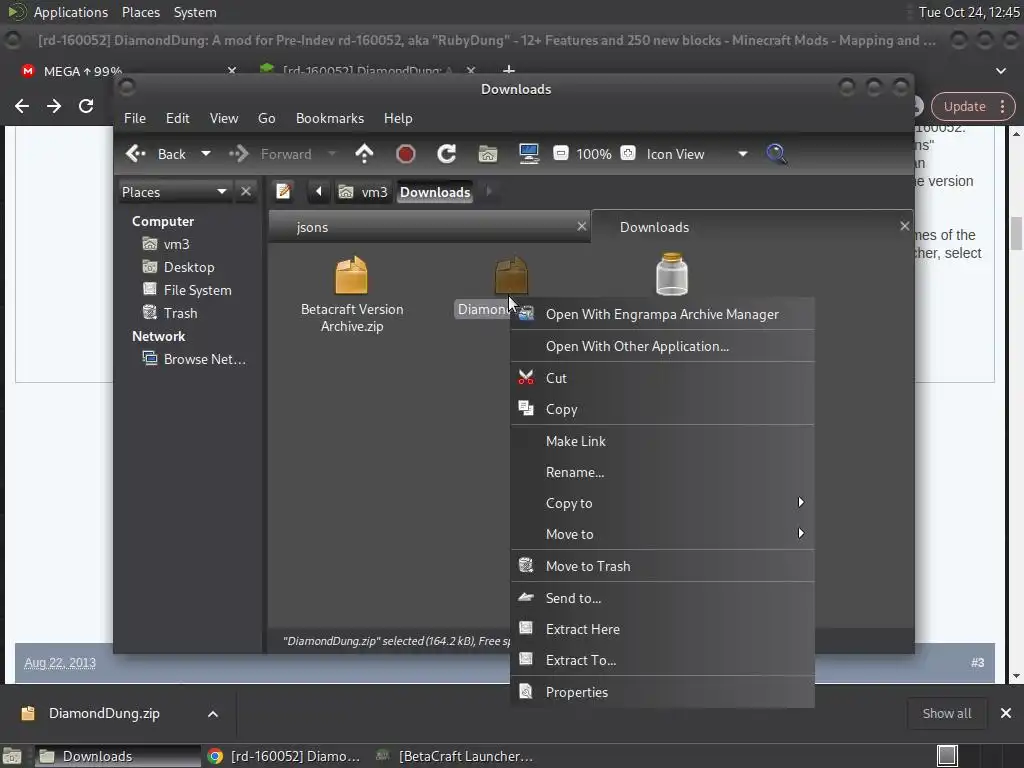Close the Places side pane
1024x768 pixels.
point(246,191)
